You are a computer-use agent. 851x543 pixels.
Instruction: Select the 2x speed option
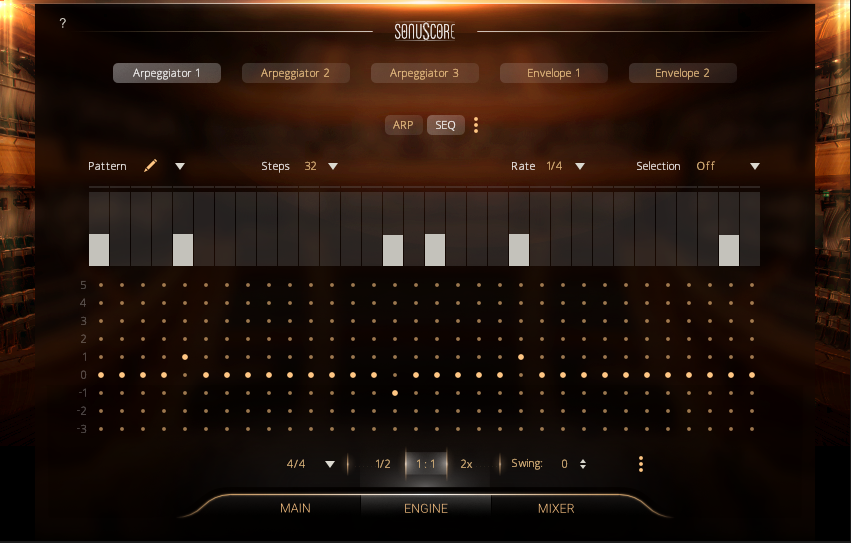[466, 464]
